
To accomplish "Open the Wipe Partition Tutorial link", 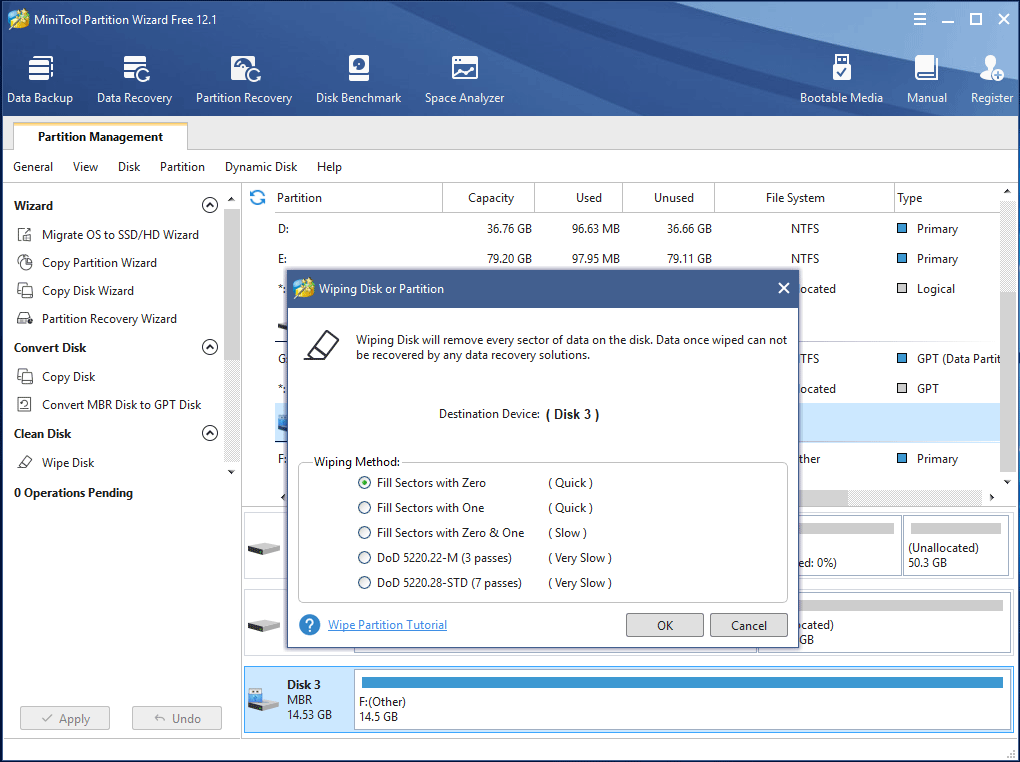I will [387, 625].
